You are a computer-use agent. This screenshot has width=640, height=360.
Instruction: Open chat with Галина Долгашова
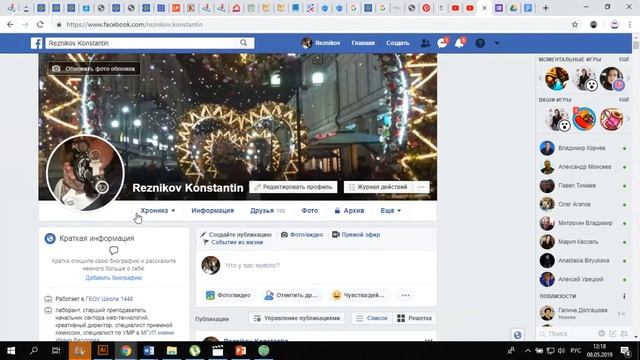click(x=583, y=313)
